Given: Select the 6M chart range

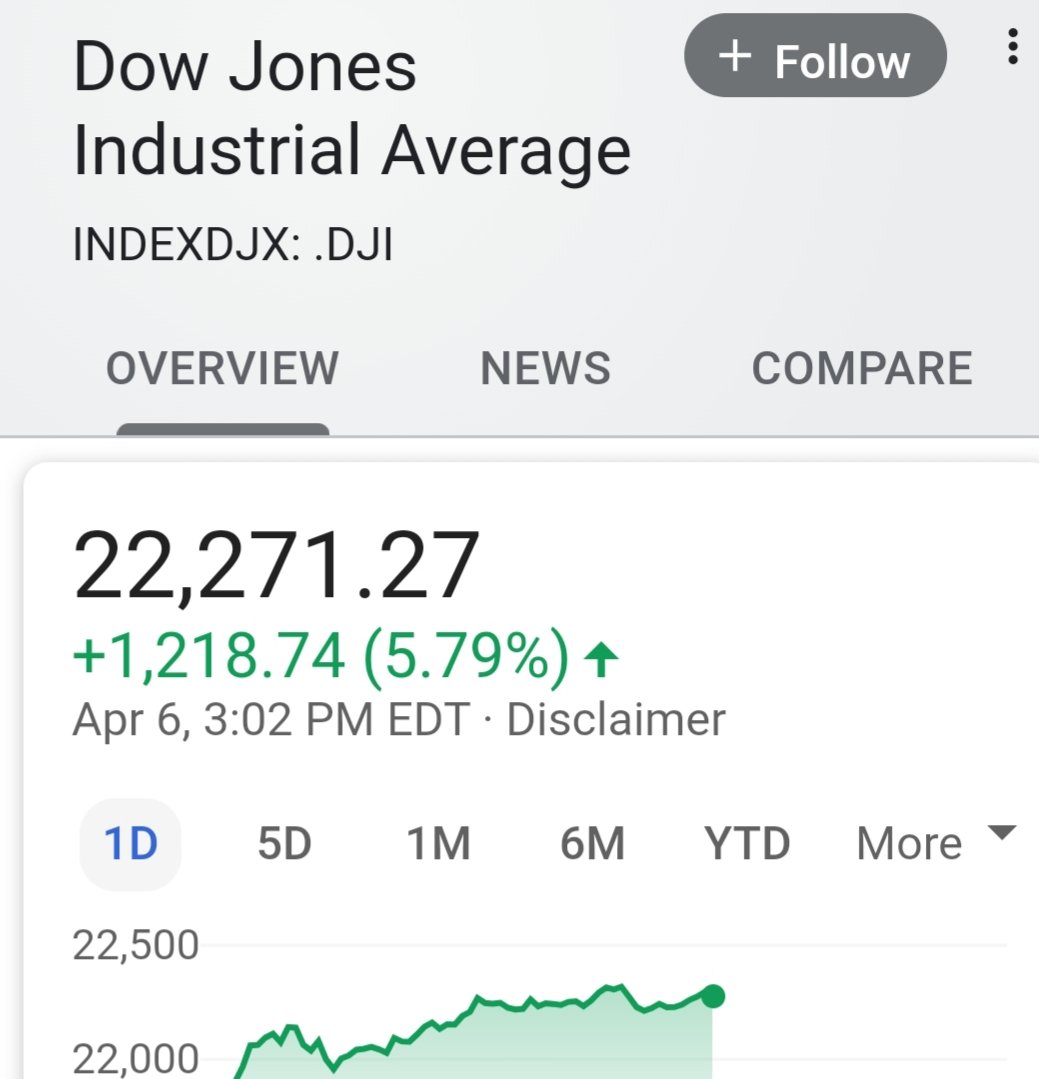Looking at the screenshot, I should (x=592, y=844).
